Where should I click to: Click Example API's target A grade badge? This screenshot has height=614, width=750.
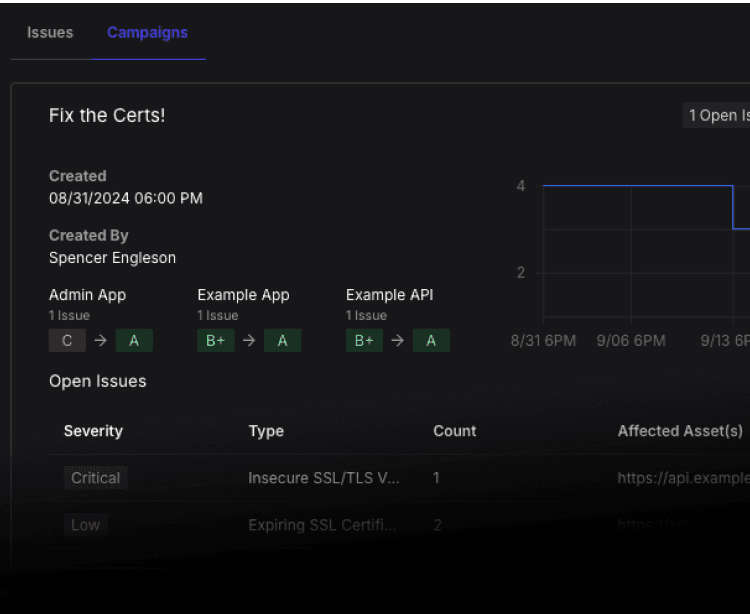[x=431, y=341]
